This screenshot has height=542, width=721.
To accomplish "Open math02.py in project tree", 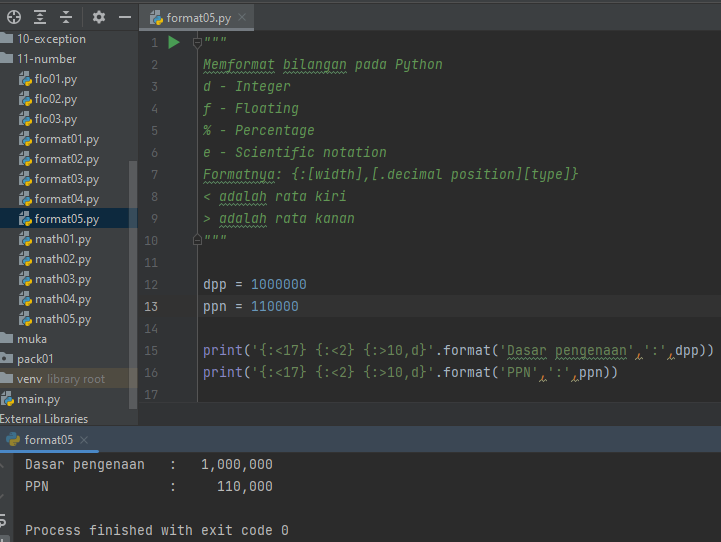I will pyautogui.click(x=63, y=259).
